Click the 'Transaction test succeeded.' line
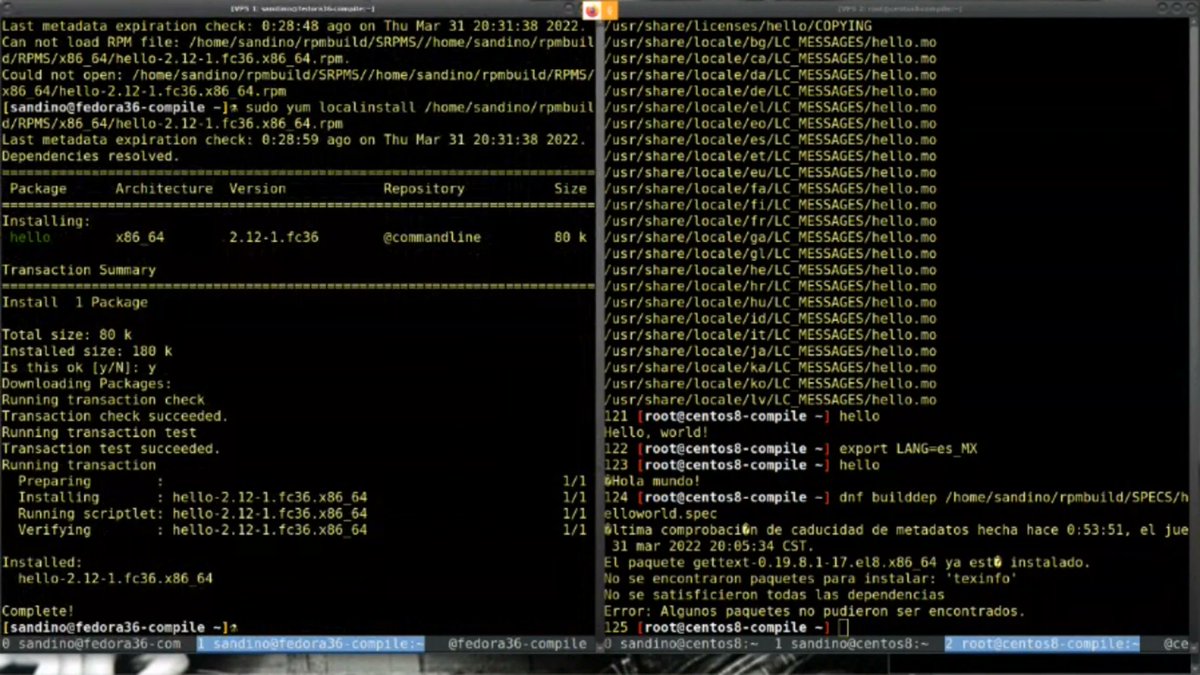 (111, 449)
